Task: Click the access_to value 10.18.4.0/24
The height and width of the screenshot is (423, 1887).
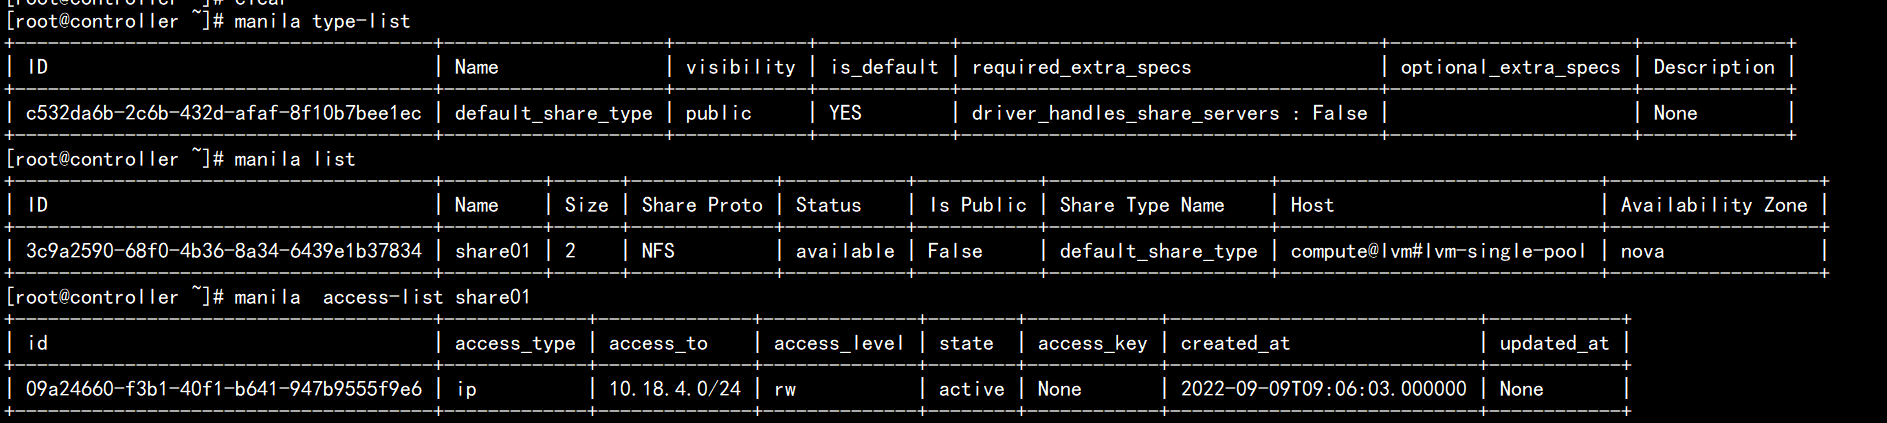Action: pos(675,389)
